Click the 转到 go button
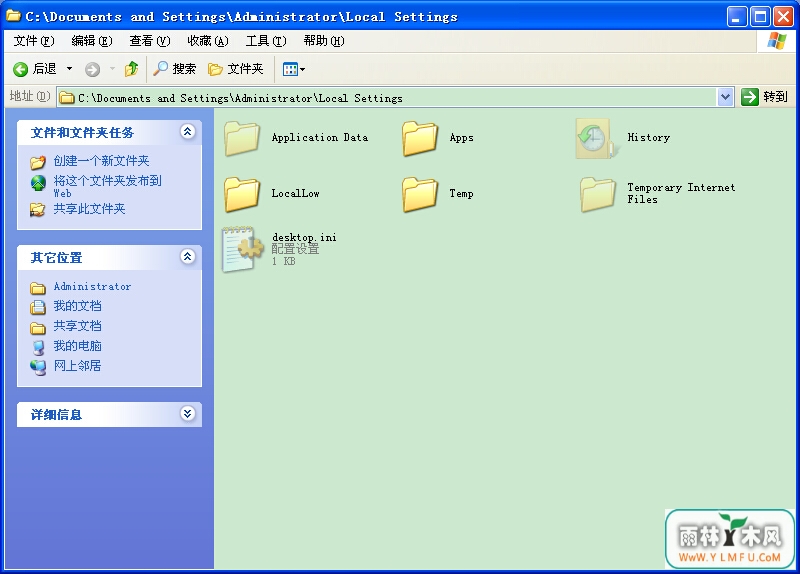This screenshot has width=800, height=574. (x=765, y=96)
